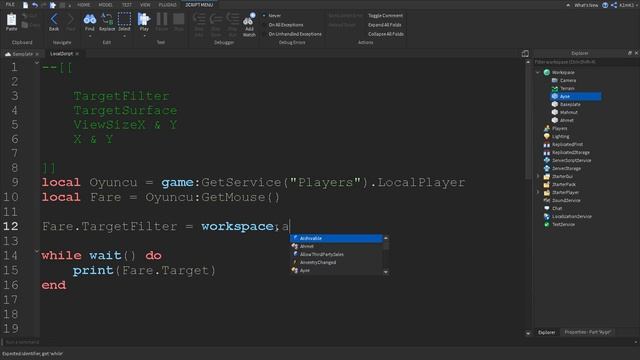Image resolution: width=640 pixels, height=360 pixels.
Task: Open Find with the binoculars icon
Action: [90, 19]
